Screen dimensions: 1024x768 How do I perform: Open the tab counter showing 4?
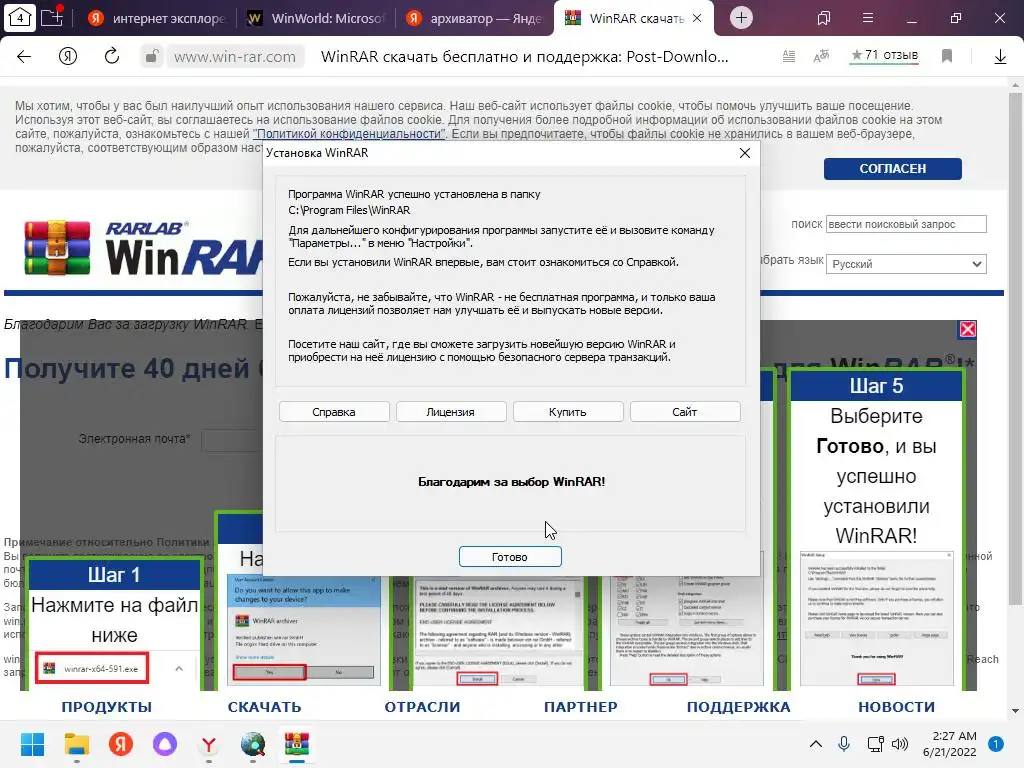(20, 18)
